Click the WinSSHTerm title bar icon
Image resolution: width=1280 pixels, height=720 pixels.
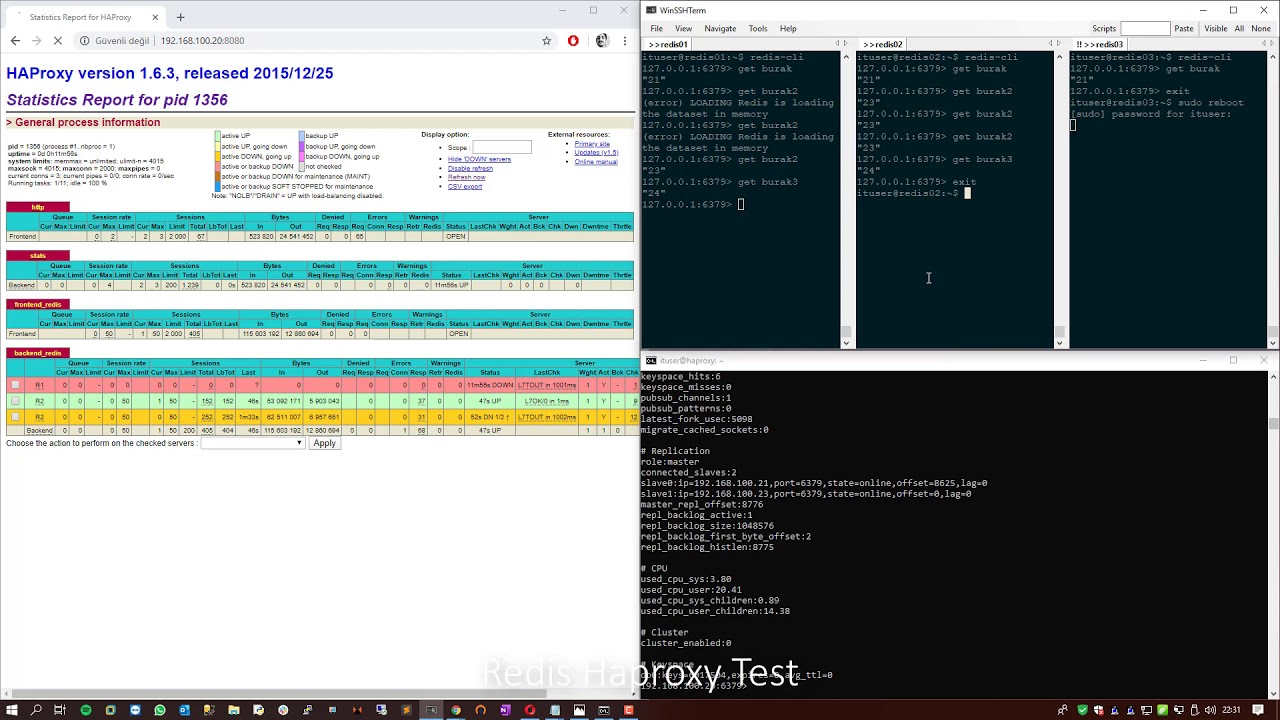click(x=651, y=10)
